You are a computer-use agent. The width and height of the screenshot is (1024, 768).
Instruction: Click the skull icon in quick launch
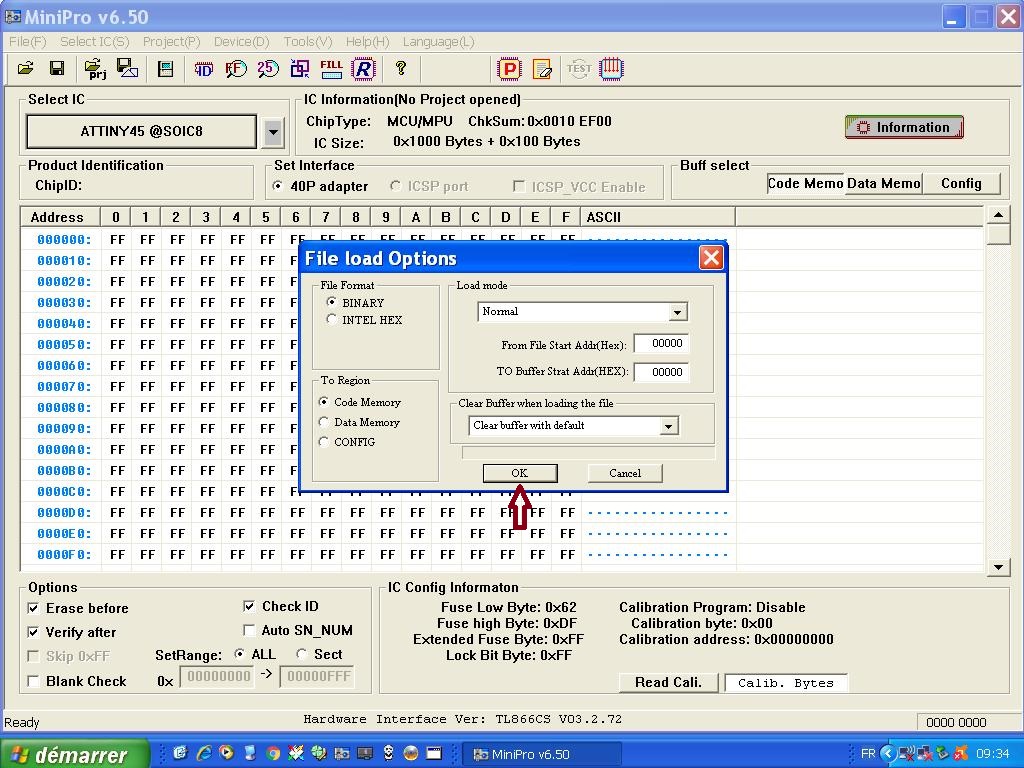[x=389, y=754]
